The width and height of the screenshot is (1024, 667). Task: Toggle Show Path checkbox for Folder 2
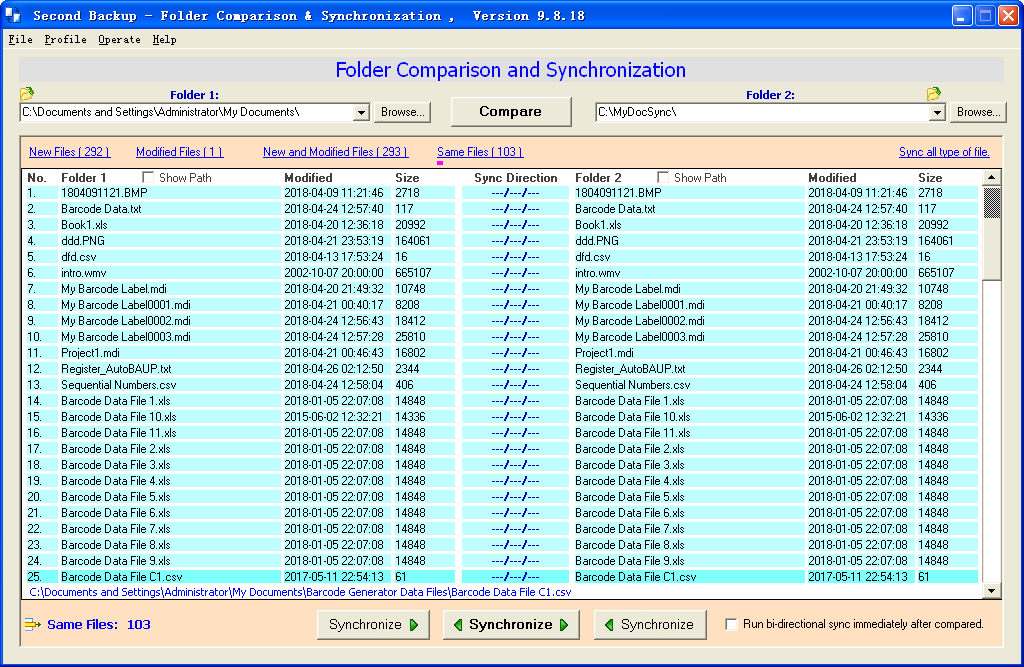click(663, 178)
